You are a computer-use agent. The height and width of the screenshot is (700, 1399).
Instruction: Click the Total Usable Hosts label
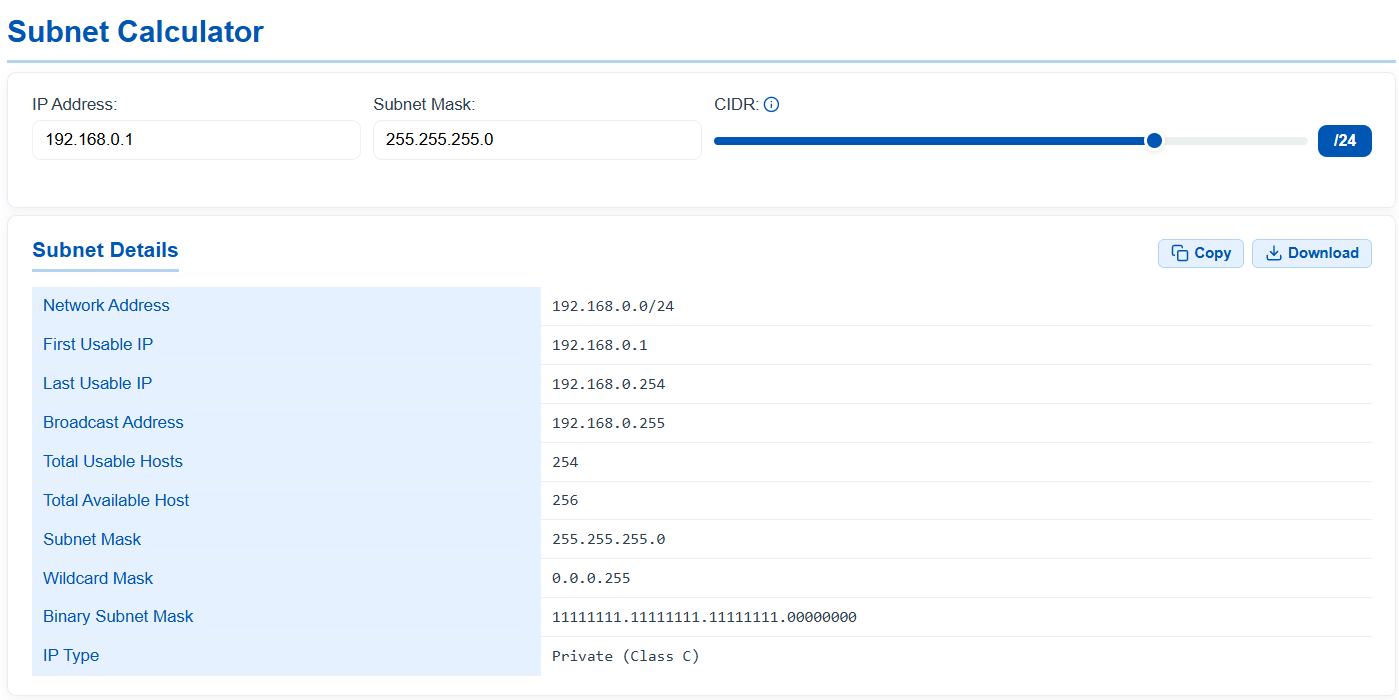(113, 462)
